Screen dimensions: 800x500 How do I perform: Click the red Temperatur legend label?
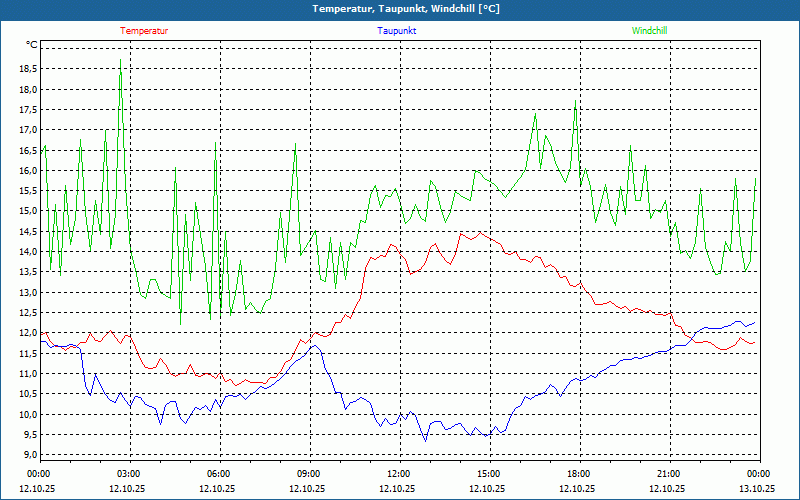(144, 31)
